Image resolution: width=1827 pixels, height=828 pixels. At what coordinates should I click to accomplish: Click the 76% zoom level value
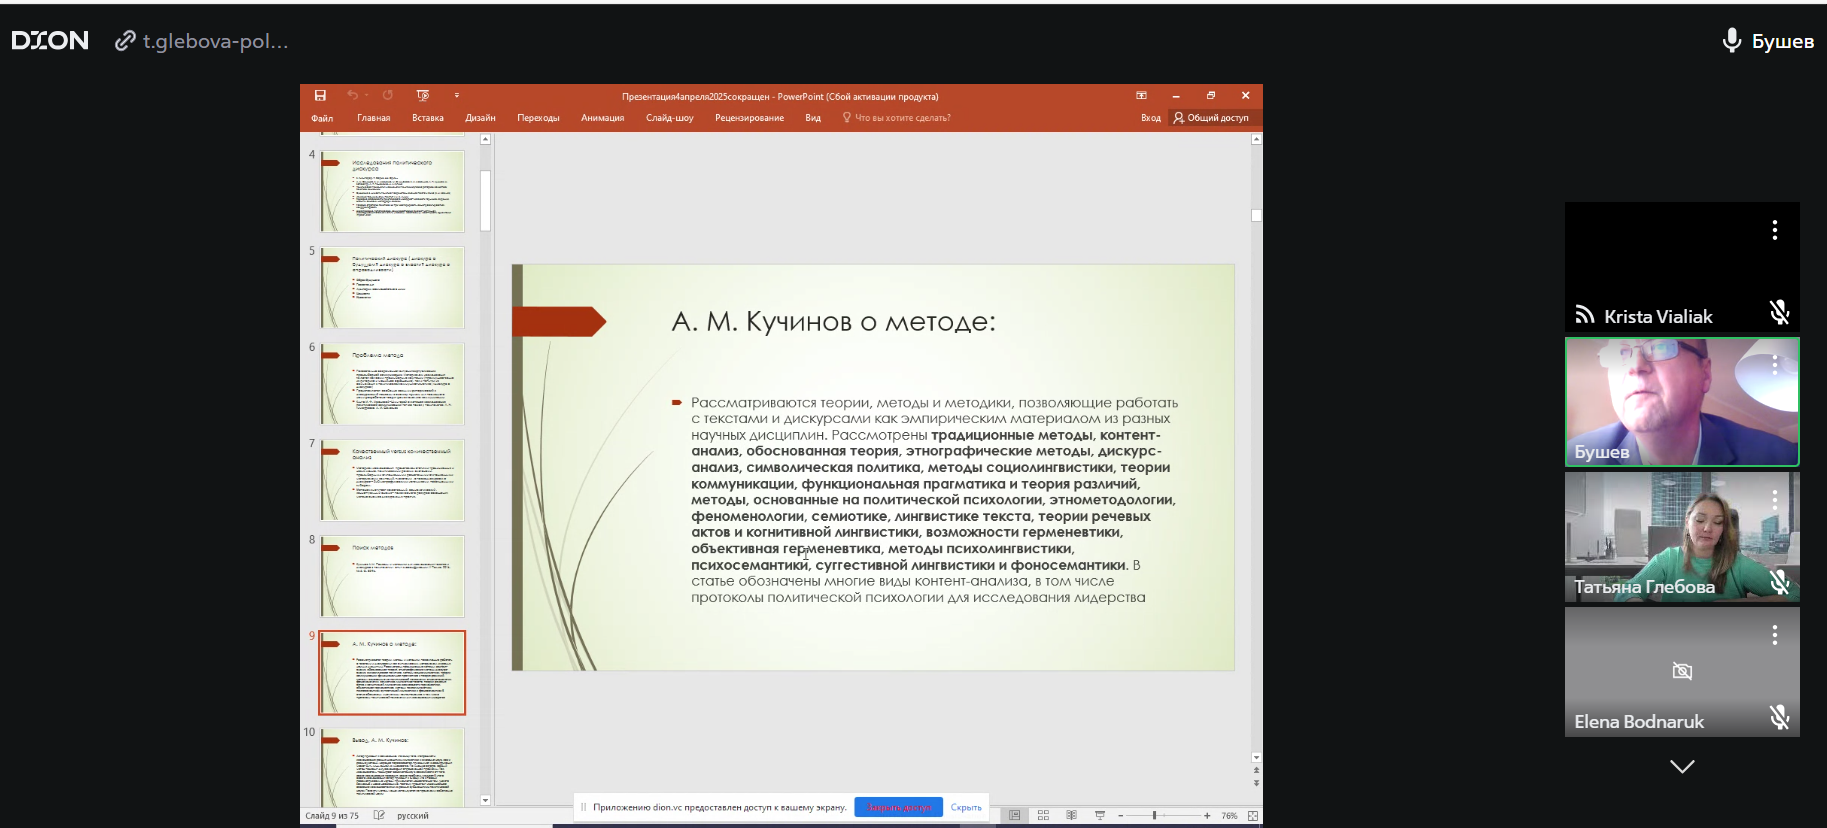(1229, 816)
